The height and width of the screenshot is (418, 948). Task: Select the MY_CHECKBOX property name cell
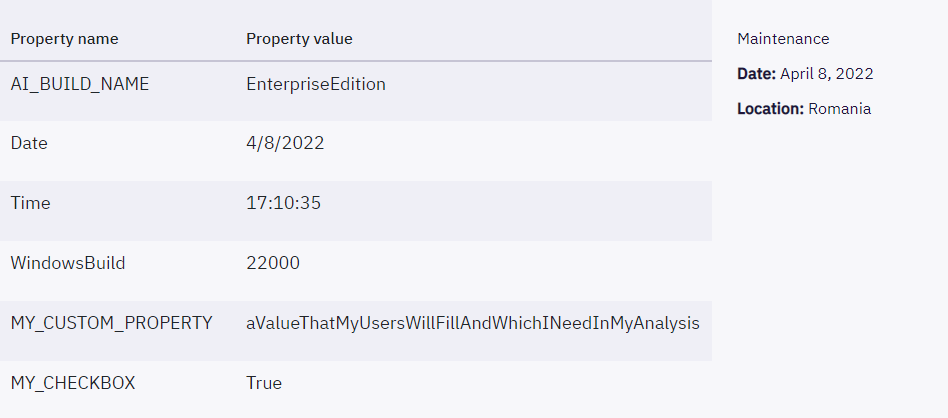coord(73,383)
